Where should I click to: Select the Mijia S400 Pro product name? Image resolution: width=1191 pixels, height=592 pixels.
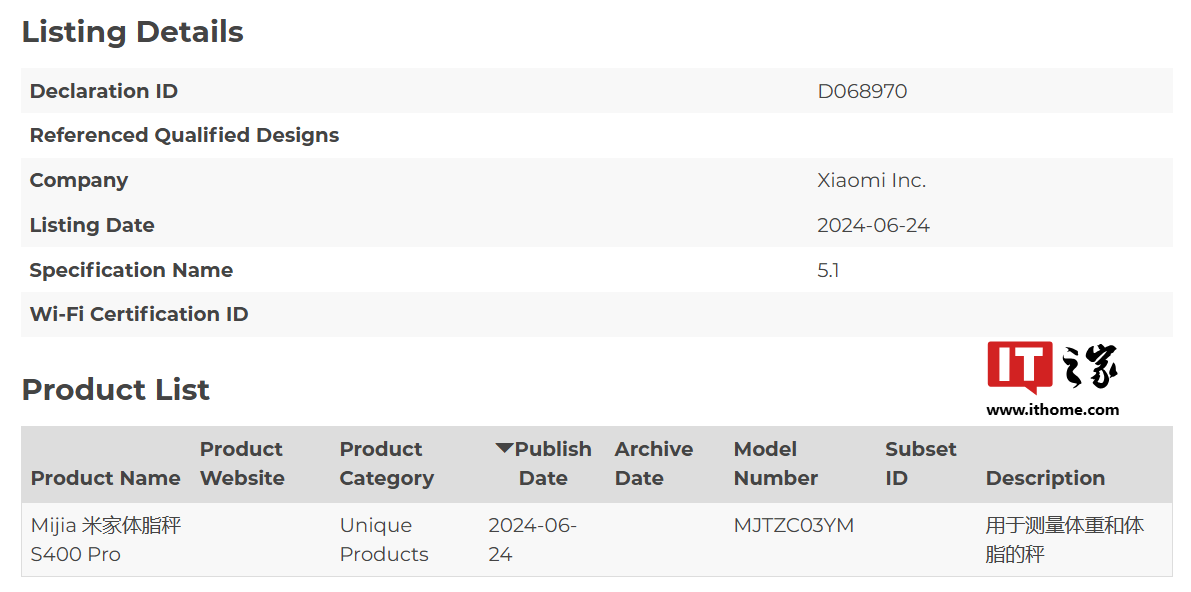[x=105, y=540]
